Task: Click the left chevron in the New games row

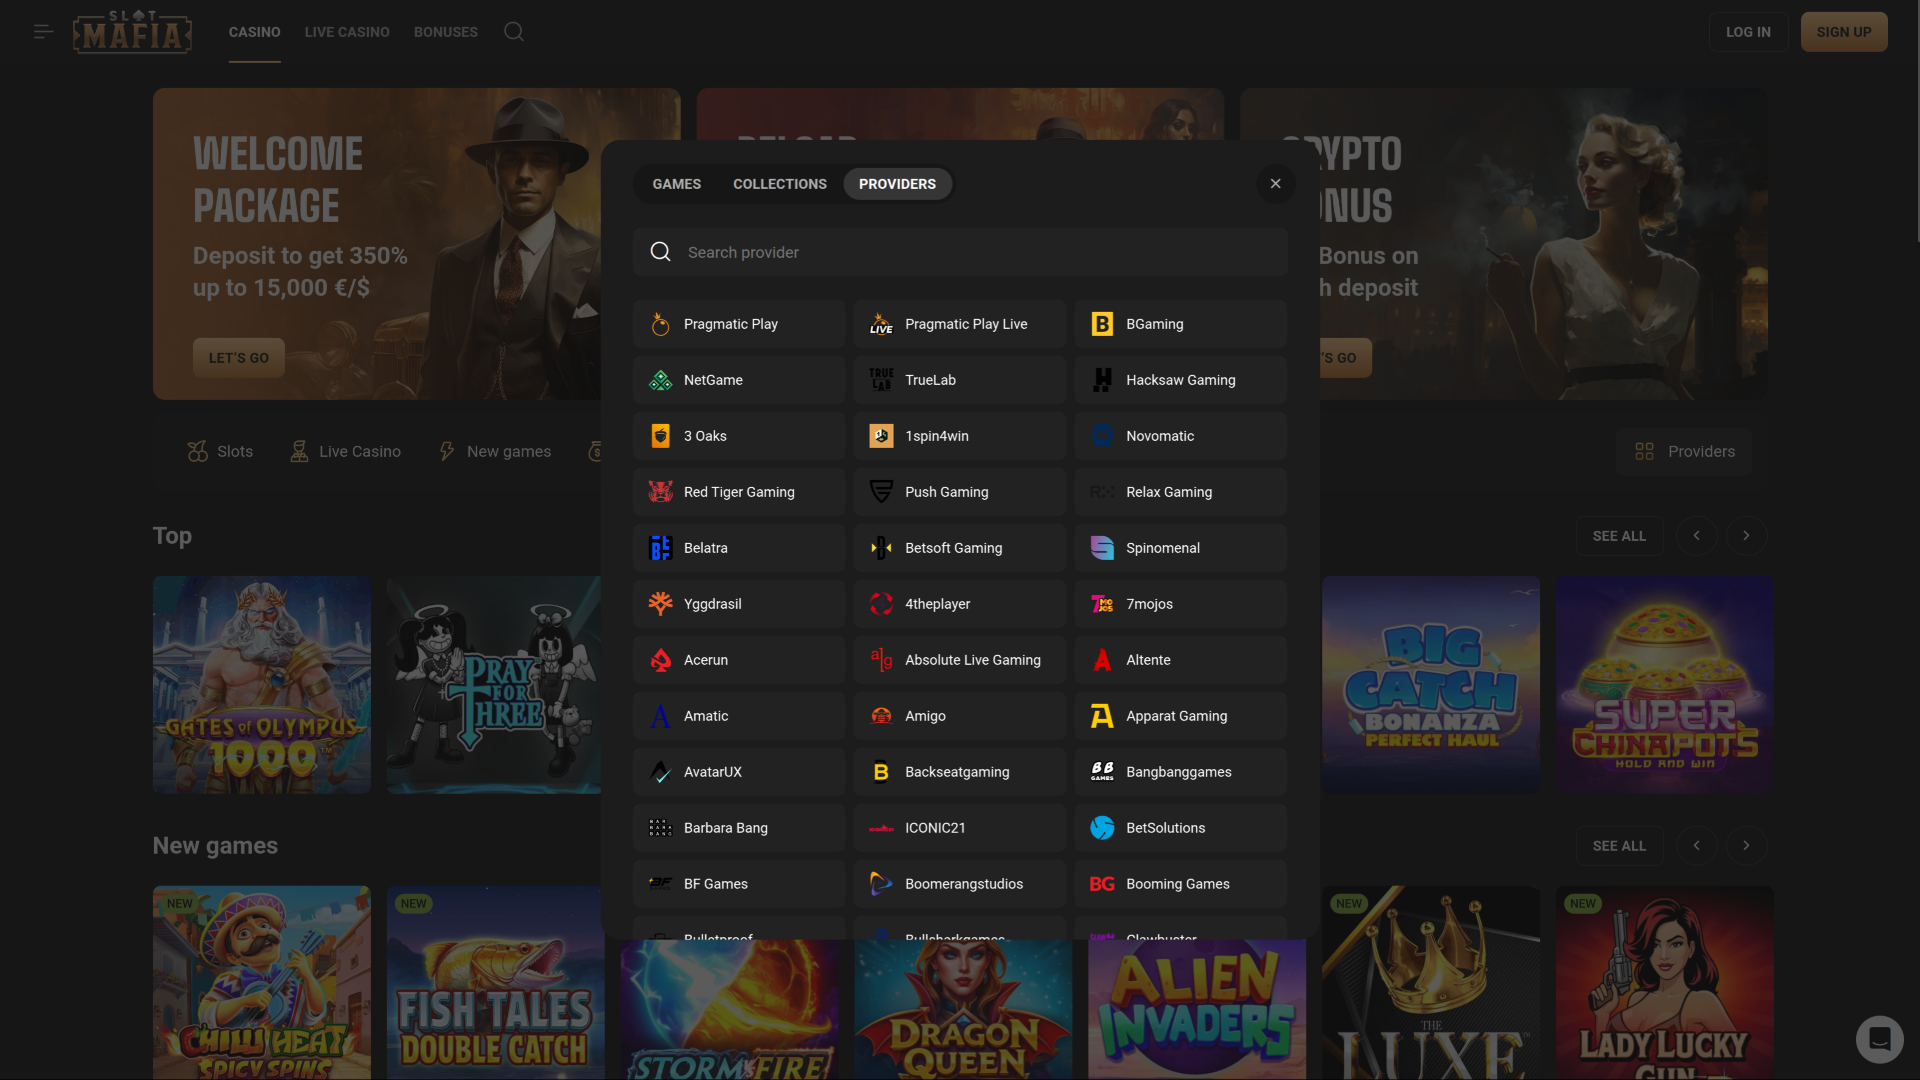Action: [1696, 845]
